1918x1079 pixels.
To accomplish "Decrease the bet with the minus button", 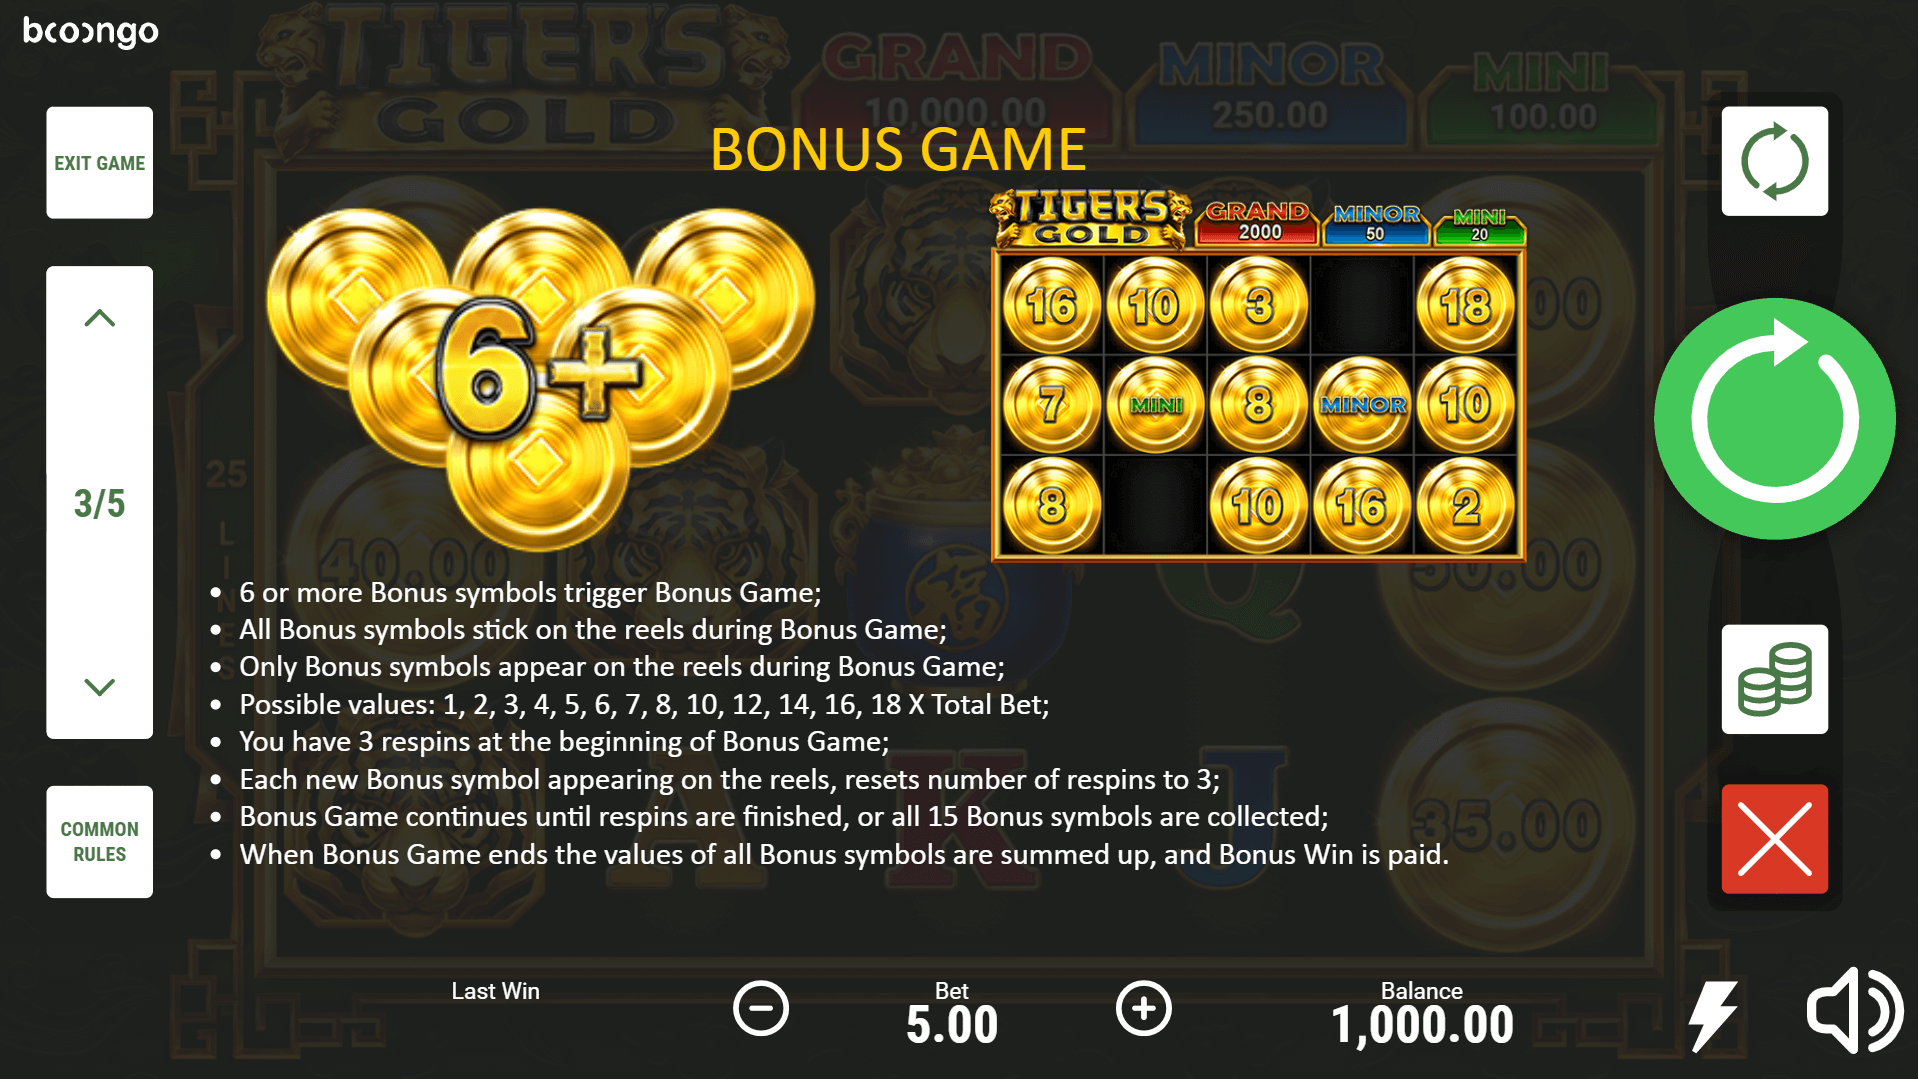I will click(760, 1008).
